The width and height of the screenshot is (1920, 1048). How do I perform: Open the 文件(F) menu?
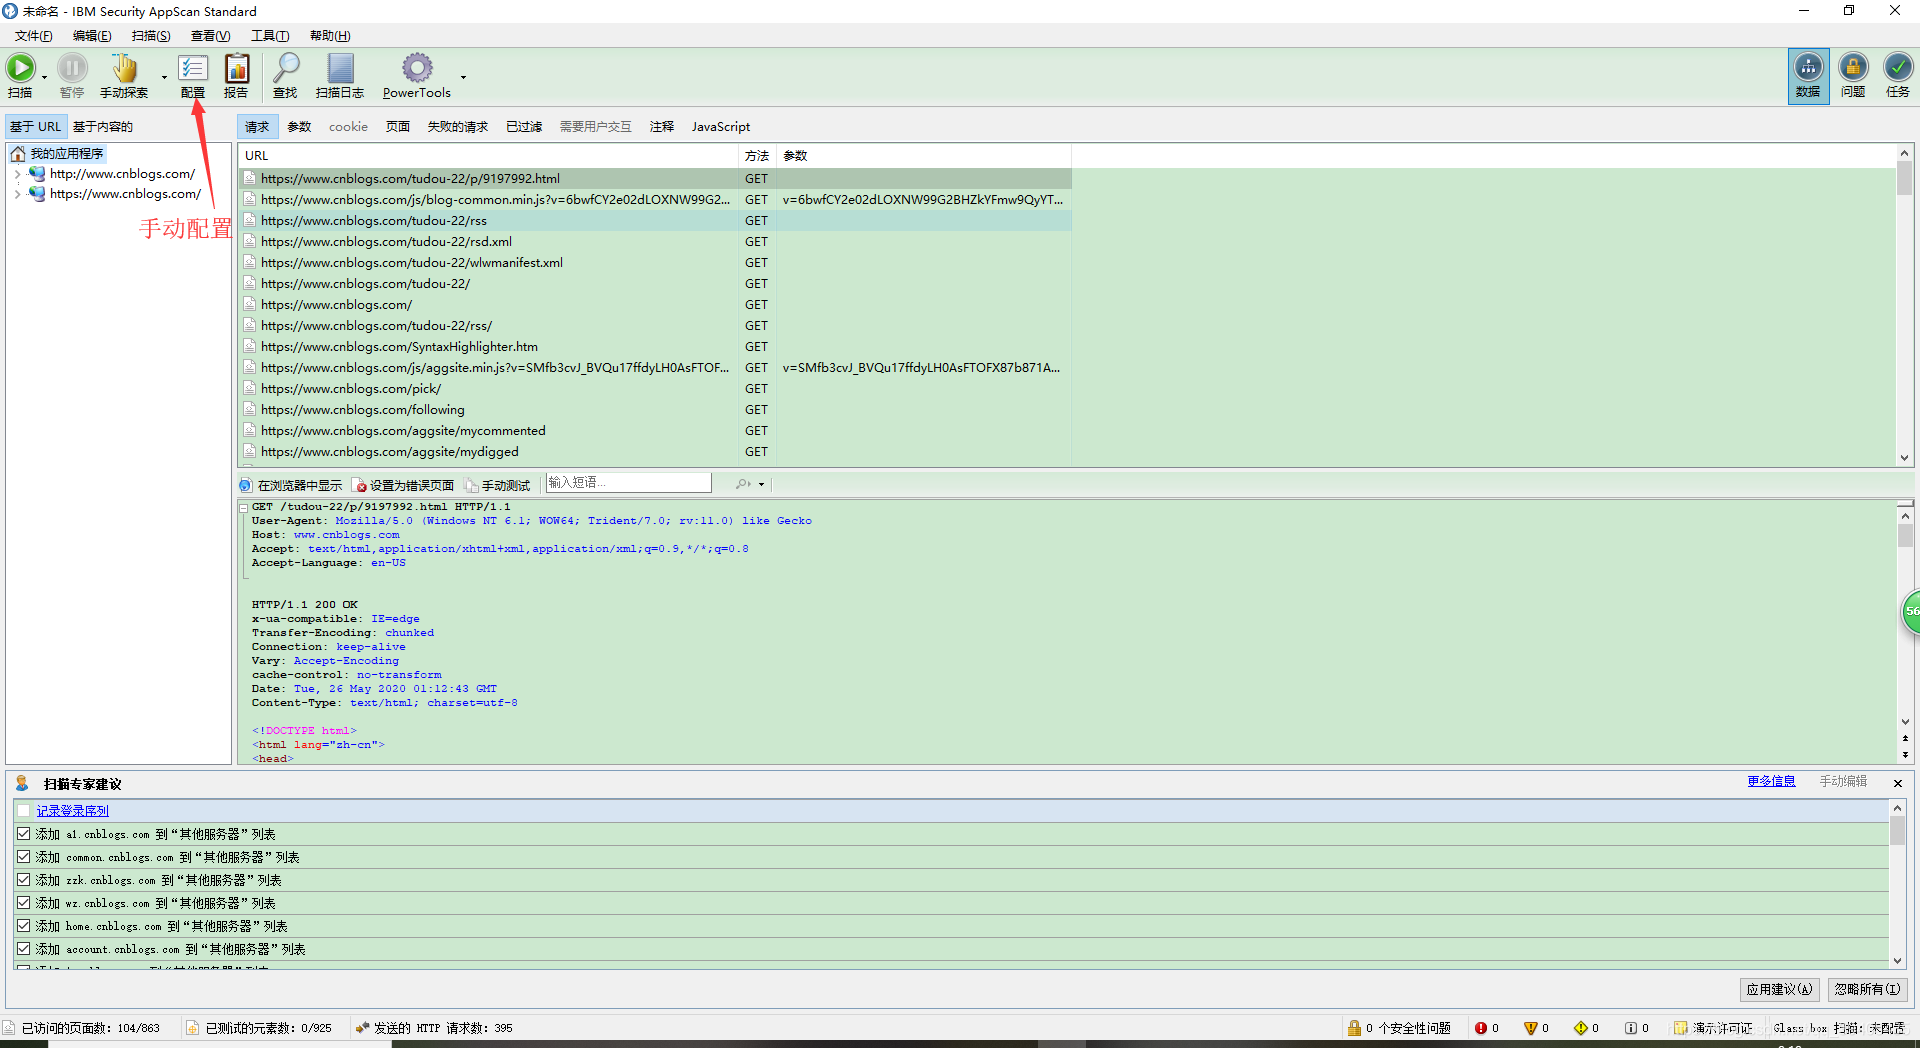tap(33, 36)
